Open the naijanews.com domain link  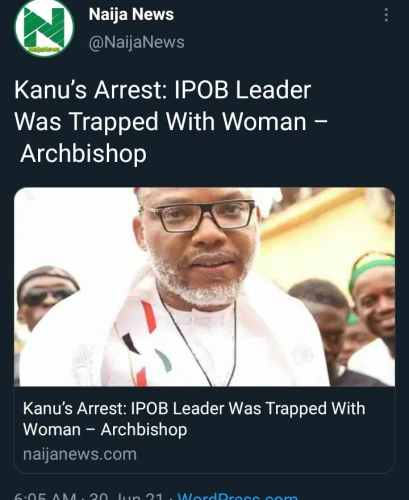(80, 454)
